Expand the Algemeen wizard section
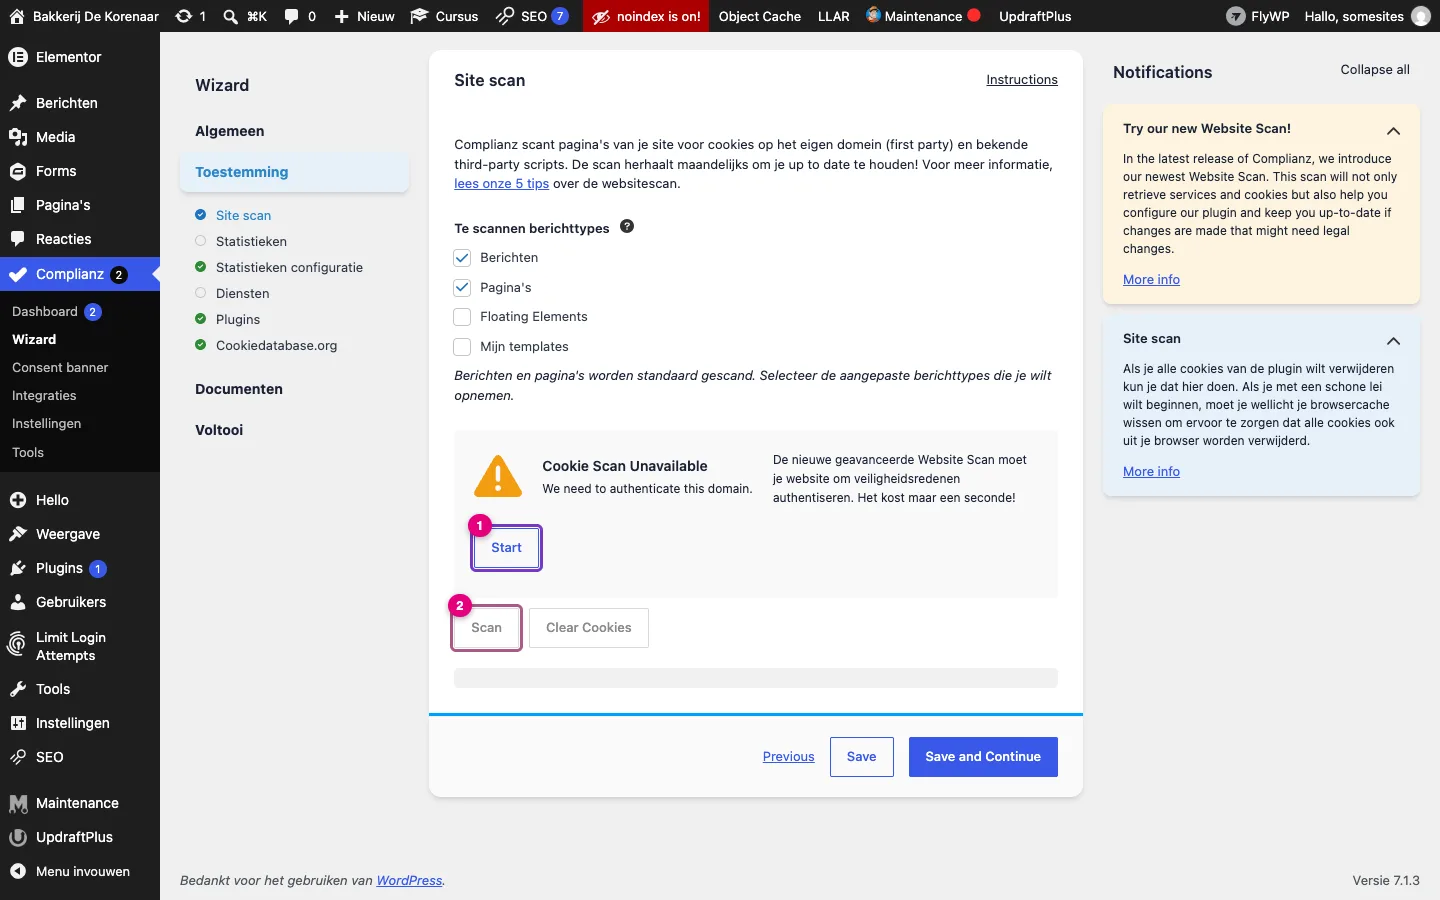 [x=230, y=131]
